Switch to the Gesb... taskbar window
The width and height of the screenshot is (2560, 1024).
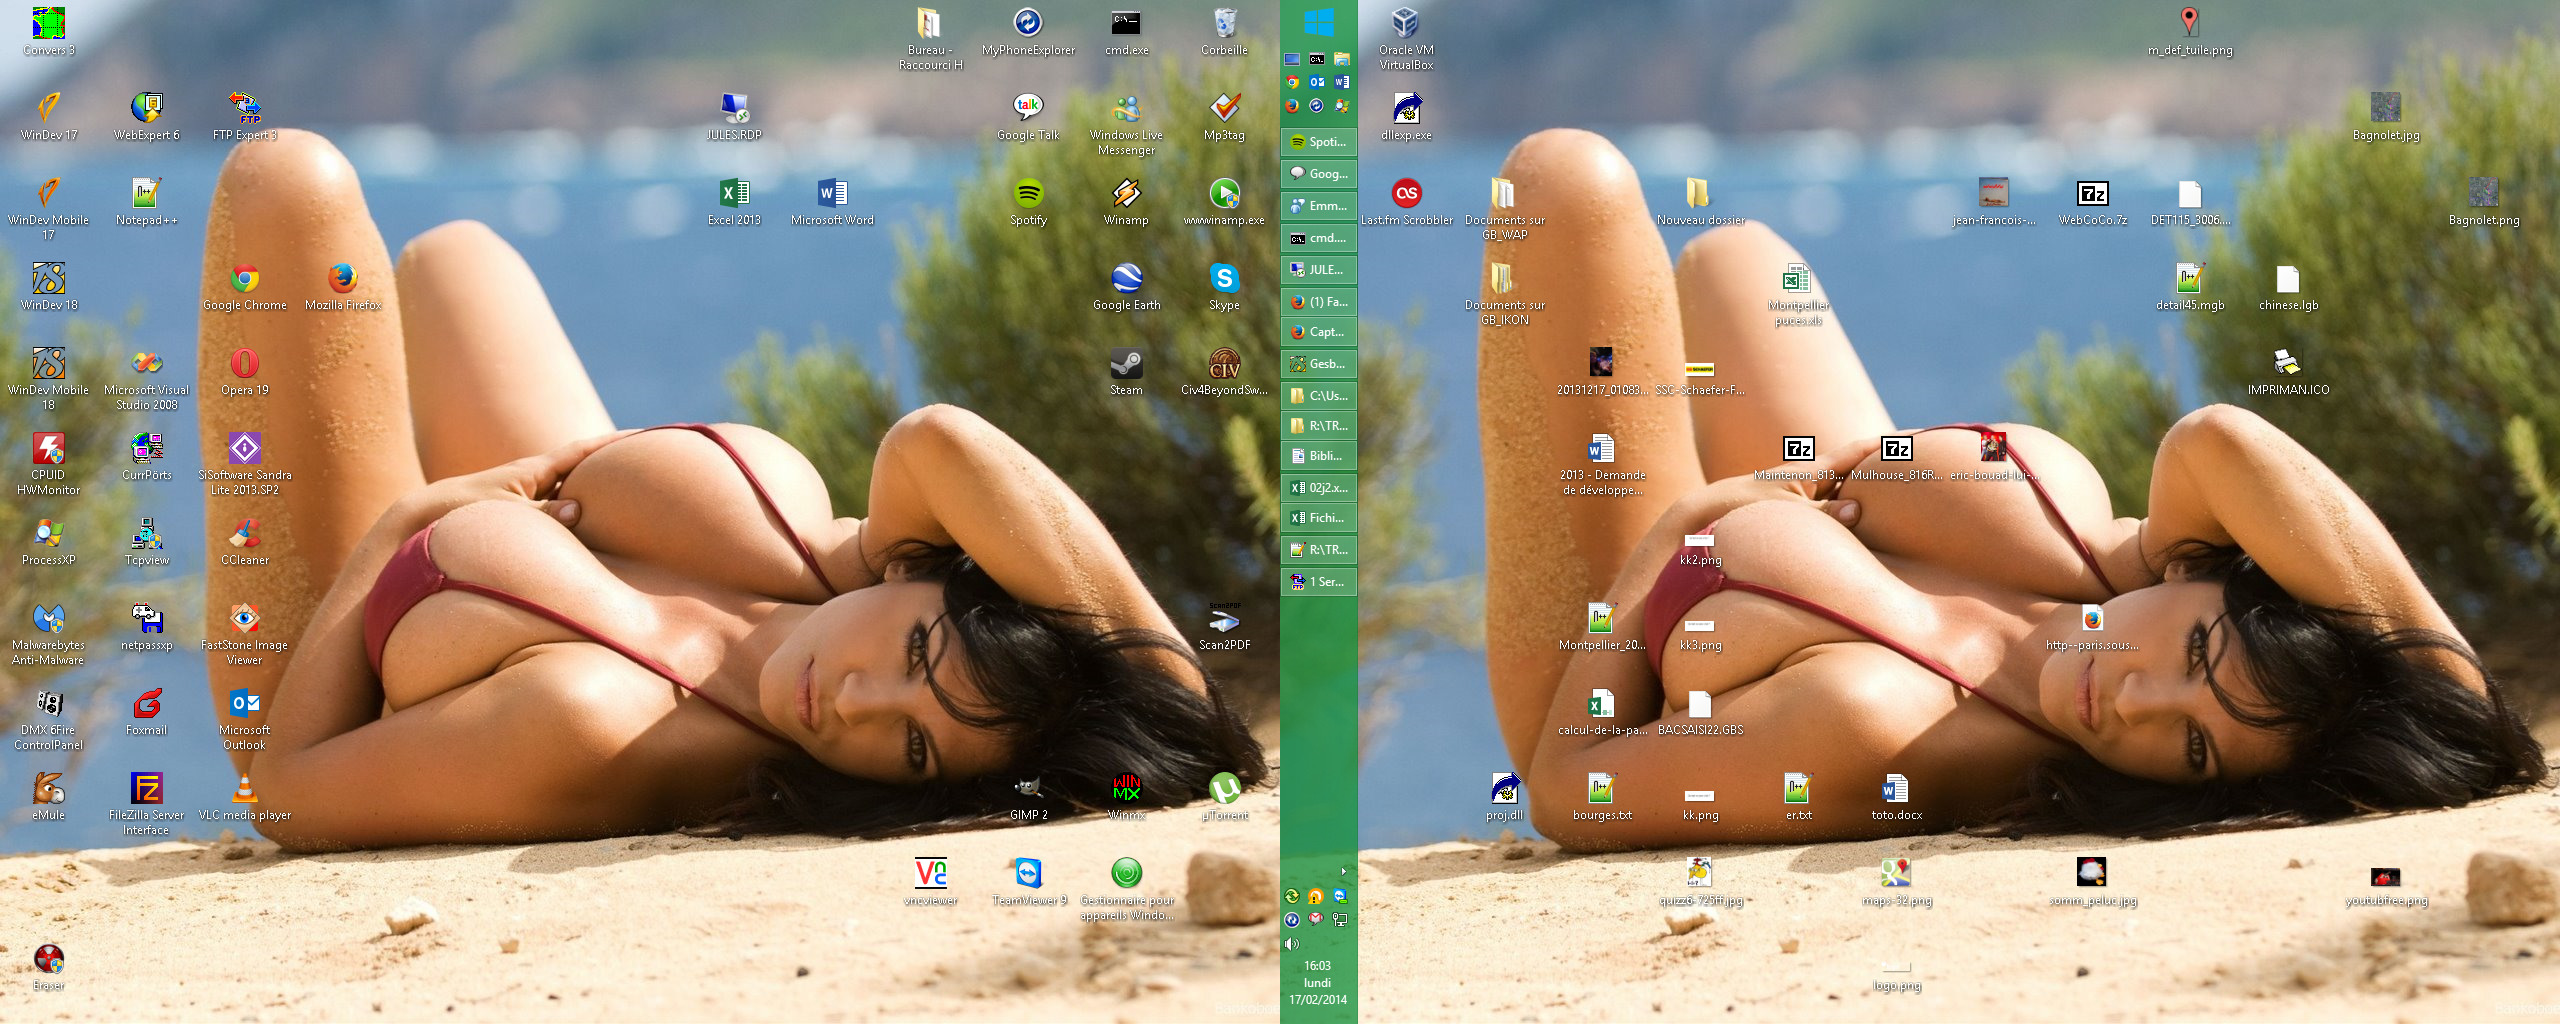pos(1318,364)
